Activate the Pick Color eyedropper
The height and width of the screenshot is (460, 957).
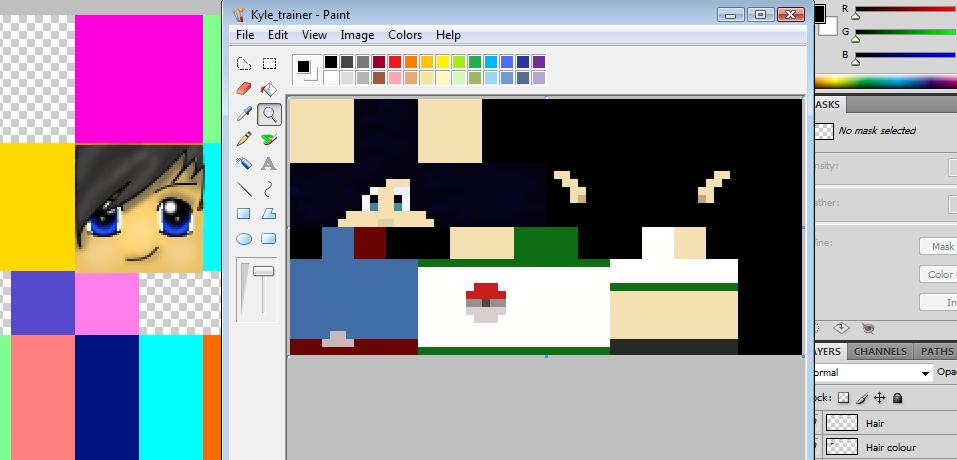click(244, 114)
